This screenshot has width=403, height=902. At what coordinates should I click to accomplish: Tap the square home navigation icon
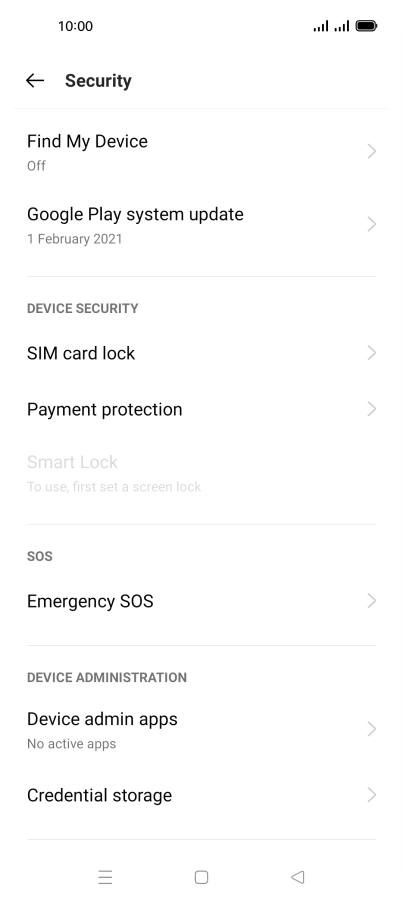[x=201, y=877]
